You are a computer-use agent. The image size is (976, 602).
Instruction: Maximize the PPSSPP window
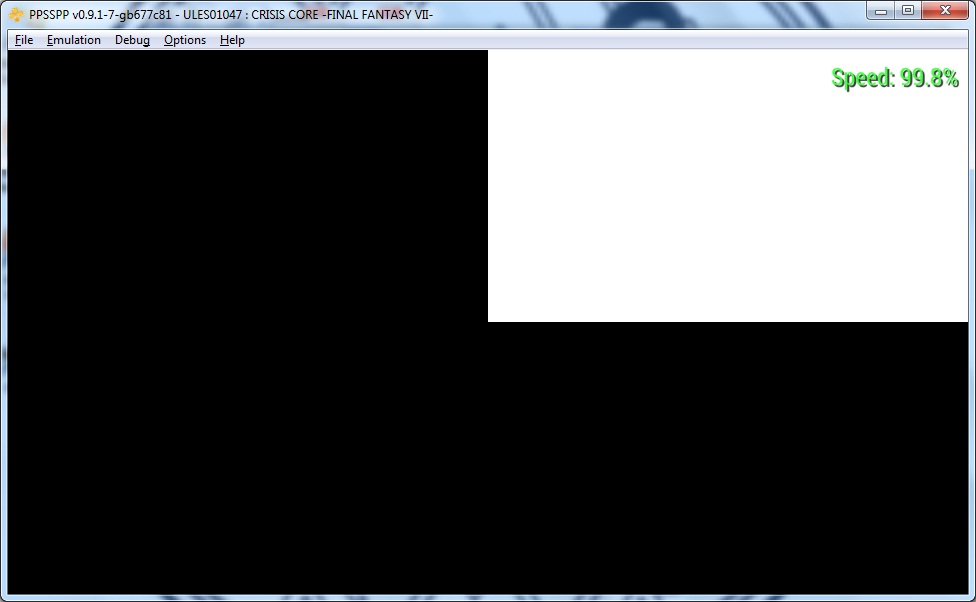[907, 10]
